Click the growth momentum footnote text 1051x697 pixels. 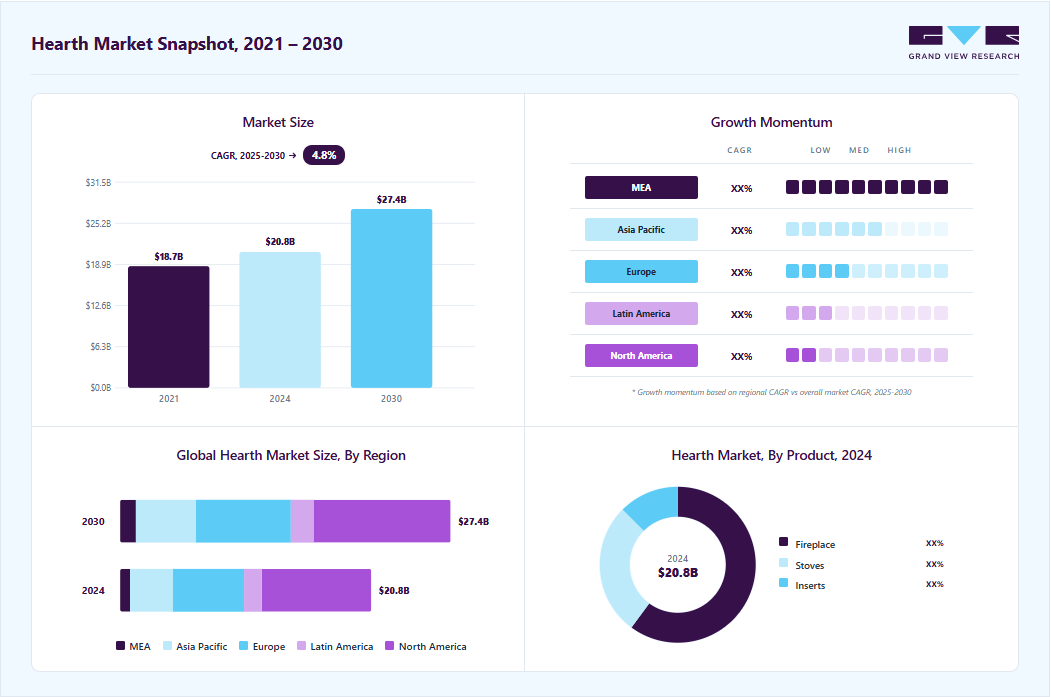(x=771, y=392)
